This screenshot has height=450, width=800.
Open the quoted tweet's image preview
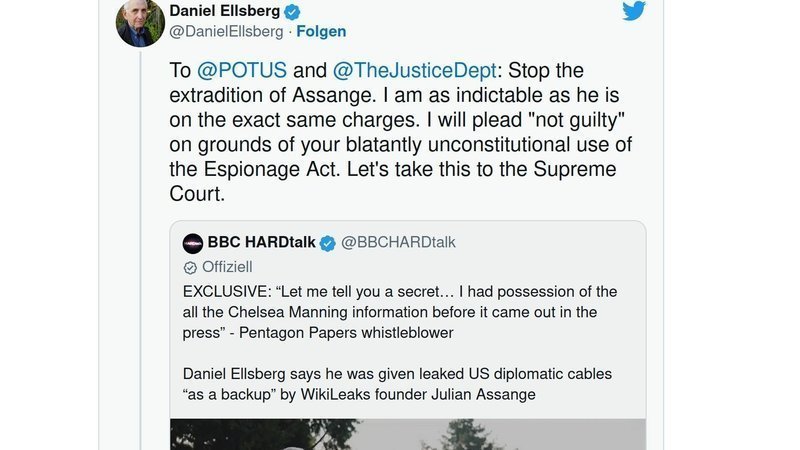click(x=407, y=434)
